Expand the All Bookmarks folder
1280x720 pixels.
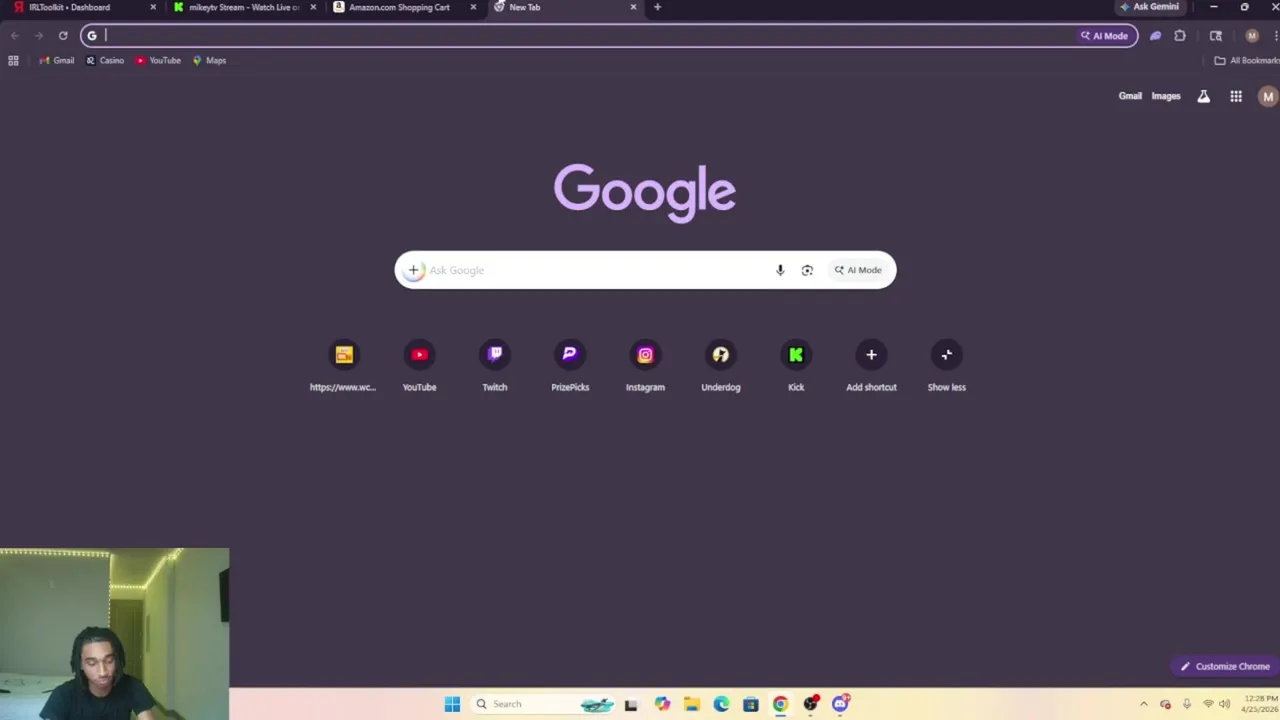tap(1246, 61)
